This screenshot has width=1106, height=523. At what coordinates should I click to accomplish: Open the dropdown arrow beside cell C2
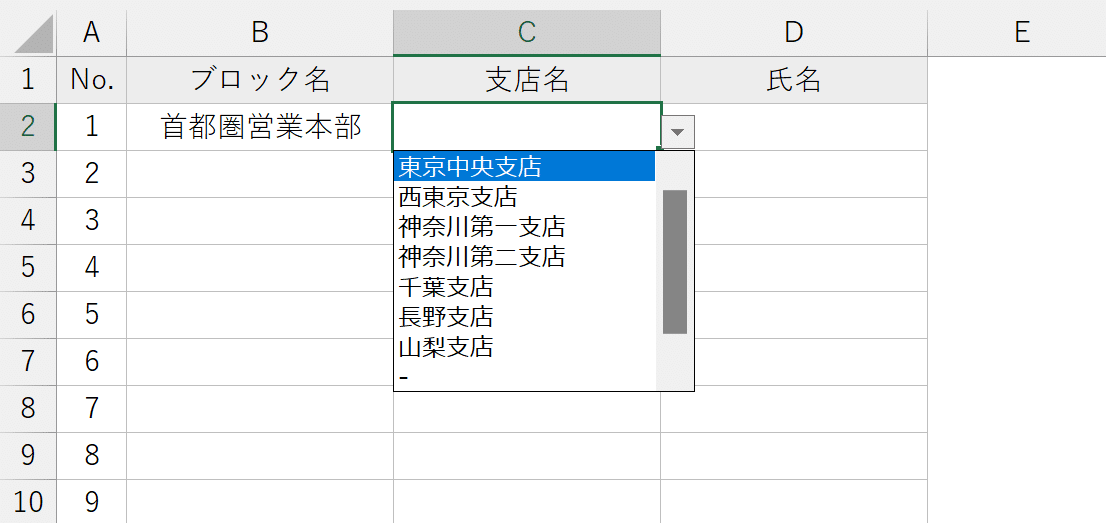coord(678,131)
